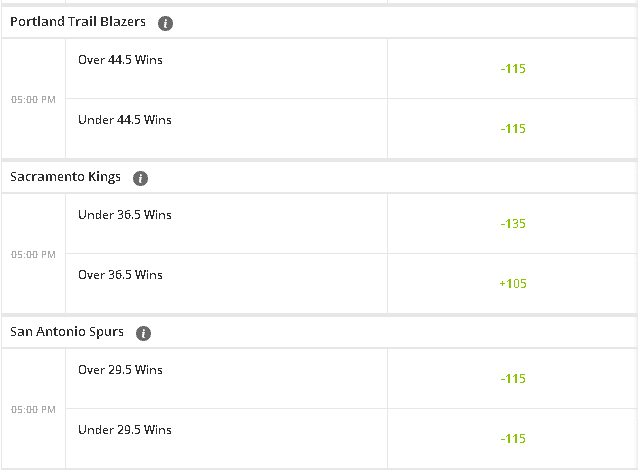Click the Over 29.5 Wins label
The height and width of the screenshot is (470, 638).
[x=120, y=370]
